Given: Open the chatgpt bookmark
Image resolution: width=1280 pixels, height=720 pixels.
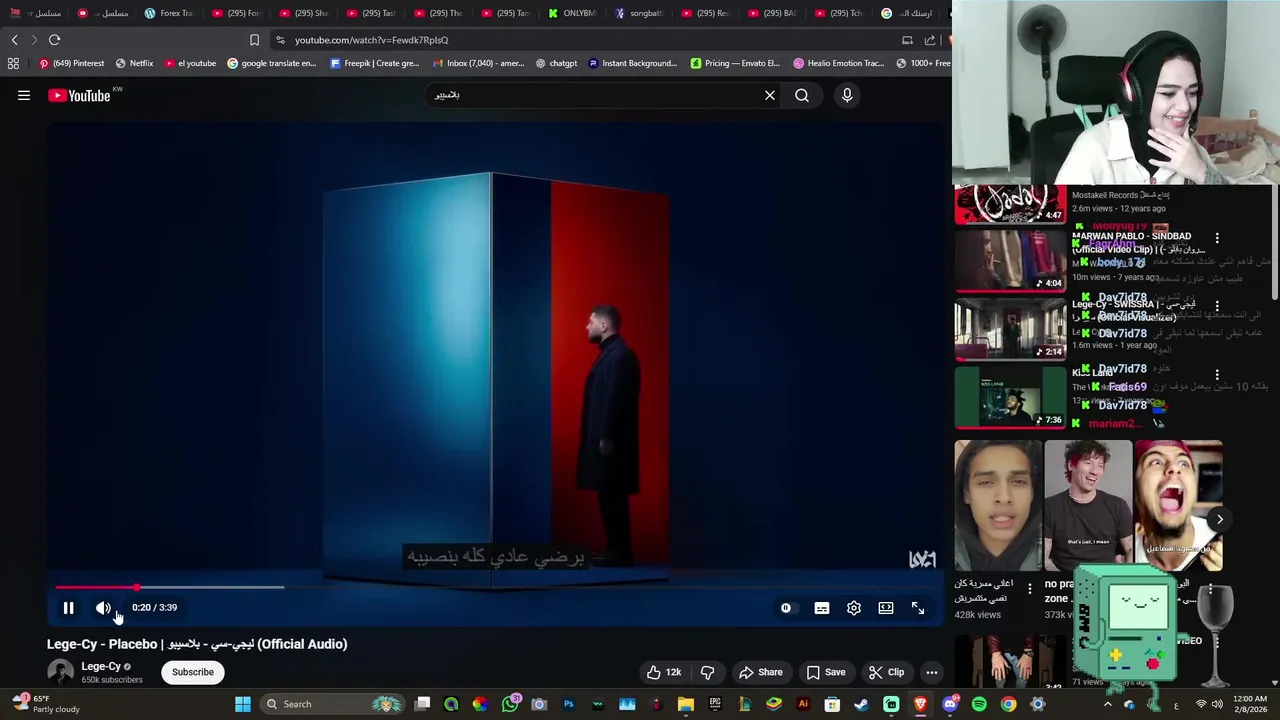Looking at the screenshot, I should click(556, 63).
